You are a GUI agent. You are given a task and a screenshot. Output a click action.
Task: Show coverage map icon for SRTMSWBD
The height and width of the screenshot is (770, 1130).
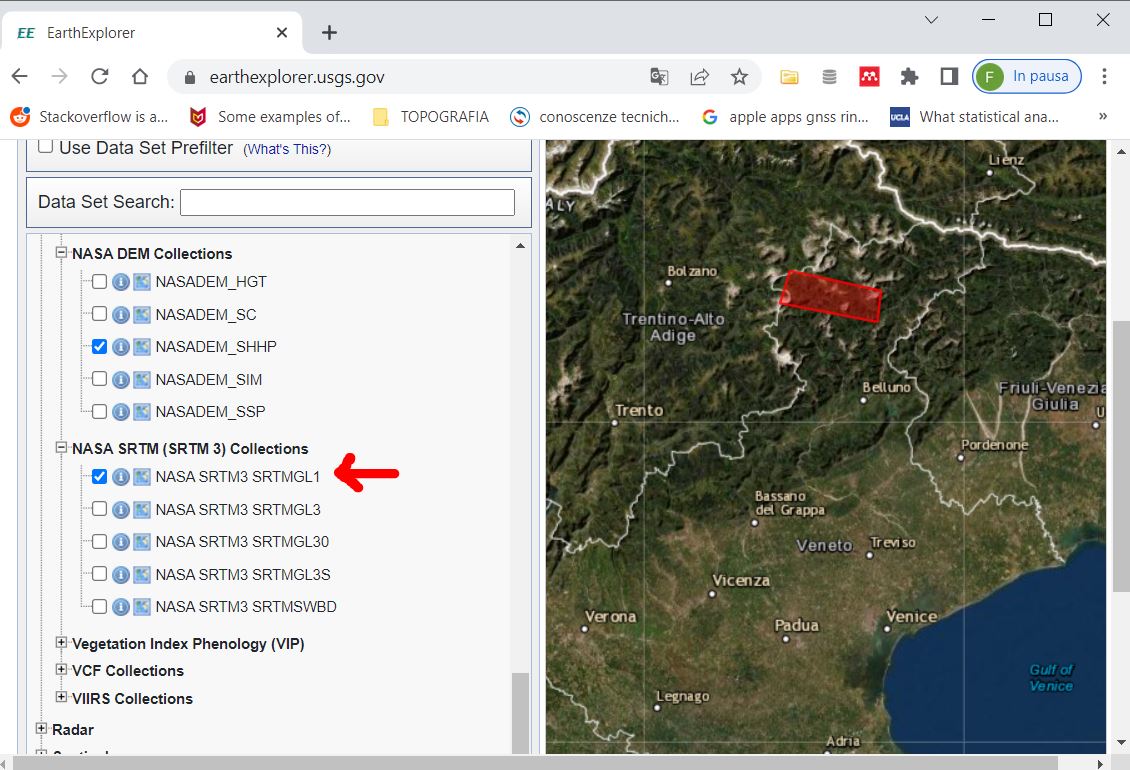(x=142, y=607)
